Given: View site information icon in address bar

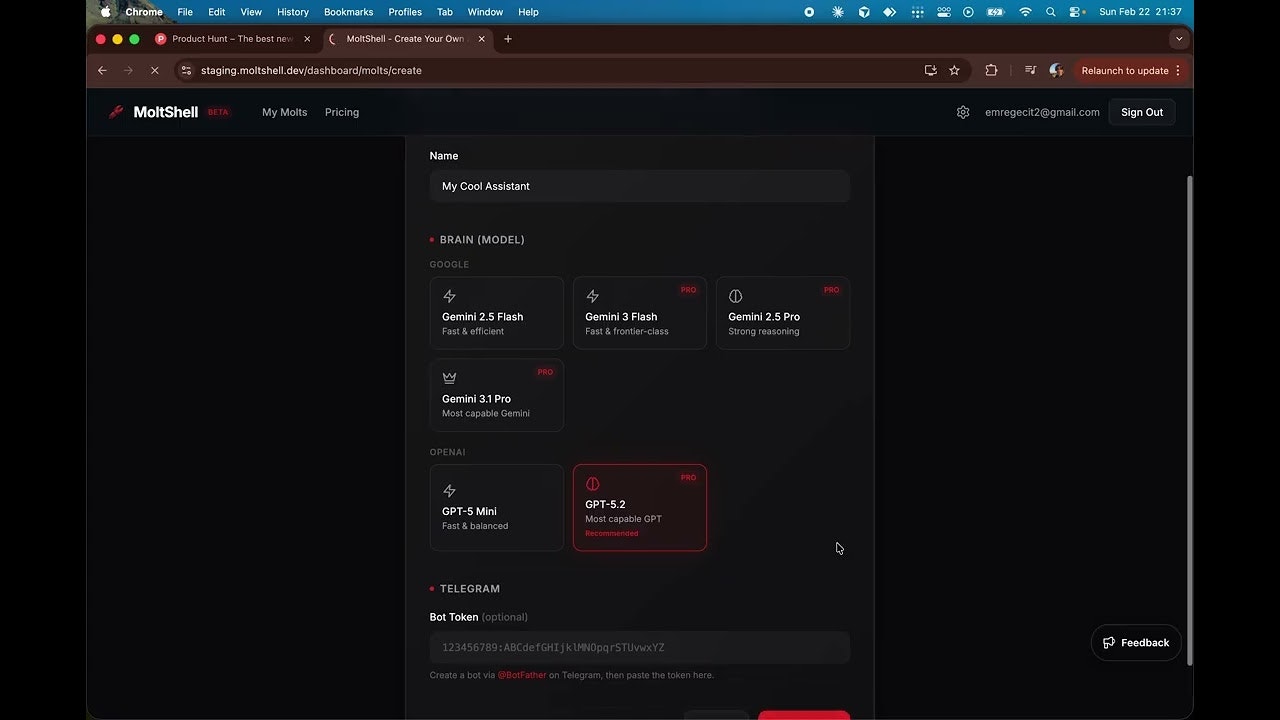Looking at the screenshot, I should pyautogui.click(x=185, y=71).
